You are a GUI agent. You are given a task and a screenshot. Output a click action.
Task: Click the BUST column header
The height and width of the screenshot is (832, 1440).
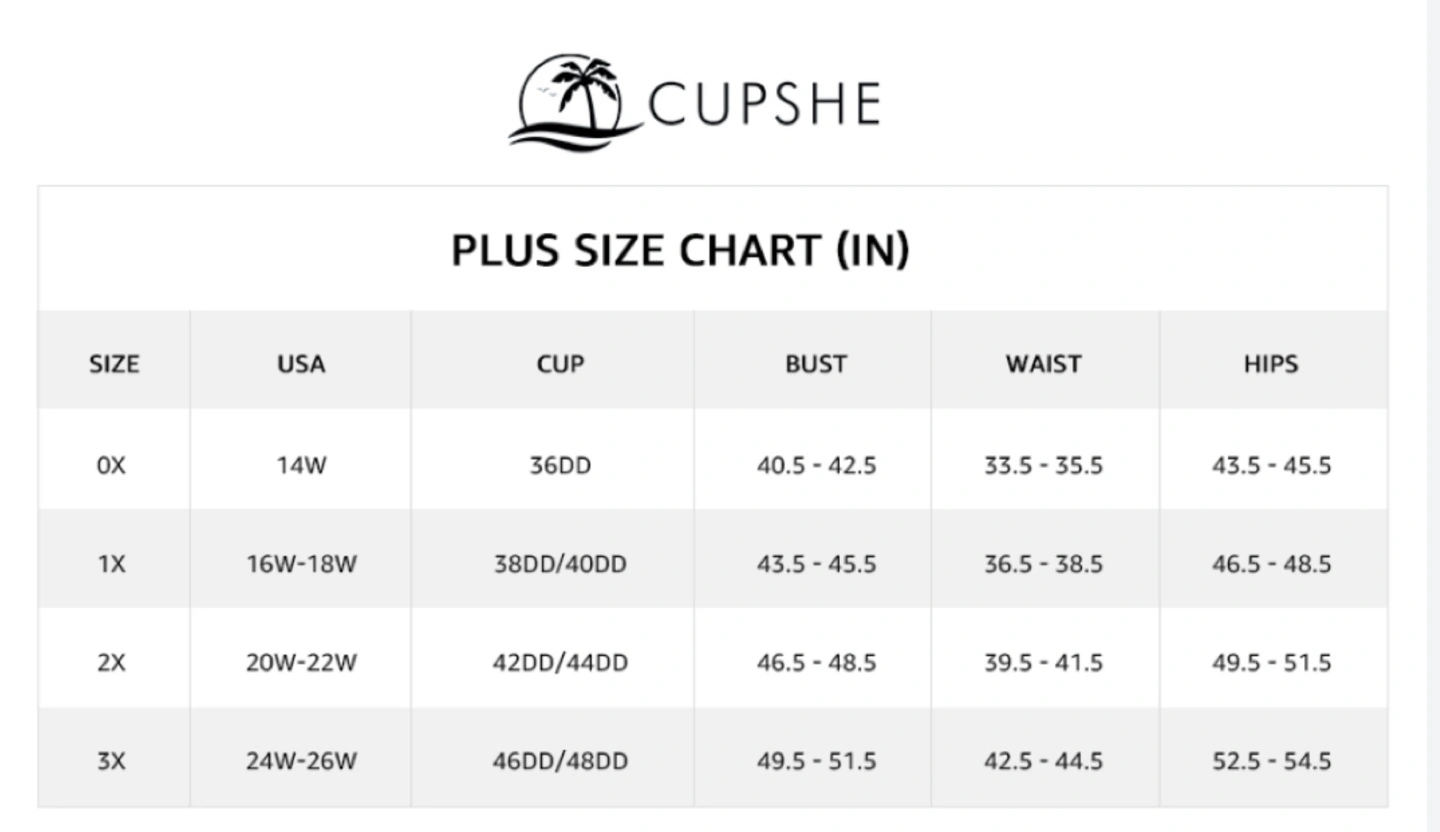(816, 364)
